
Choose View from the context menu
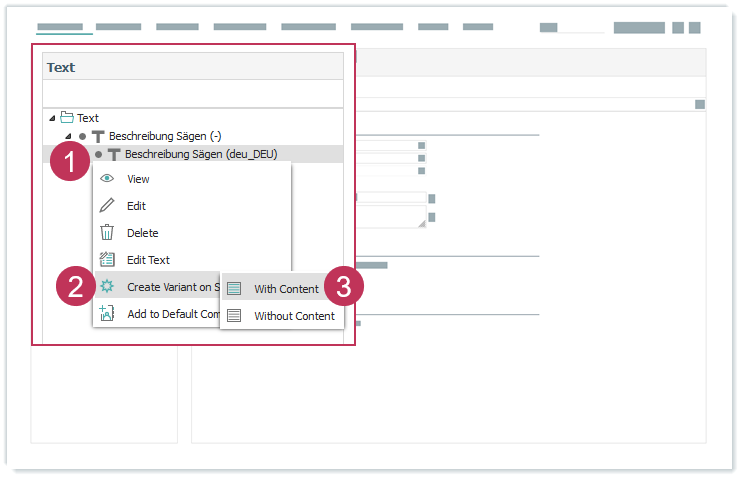pos(138,179)
